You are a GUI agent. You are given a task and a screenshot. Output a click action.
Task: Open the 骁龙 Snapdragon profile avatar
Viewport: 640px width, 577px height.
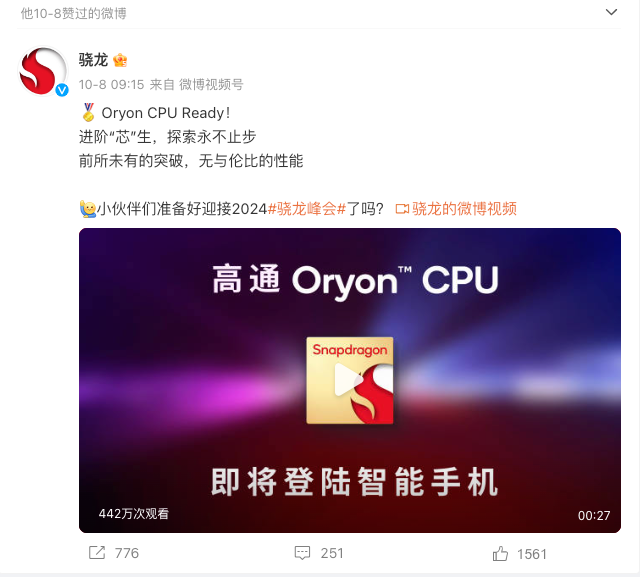coord(42,71)
